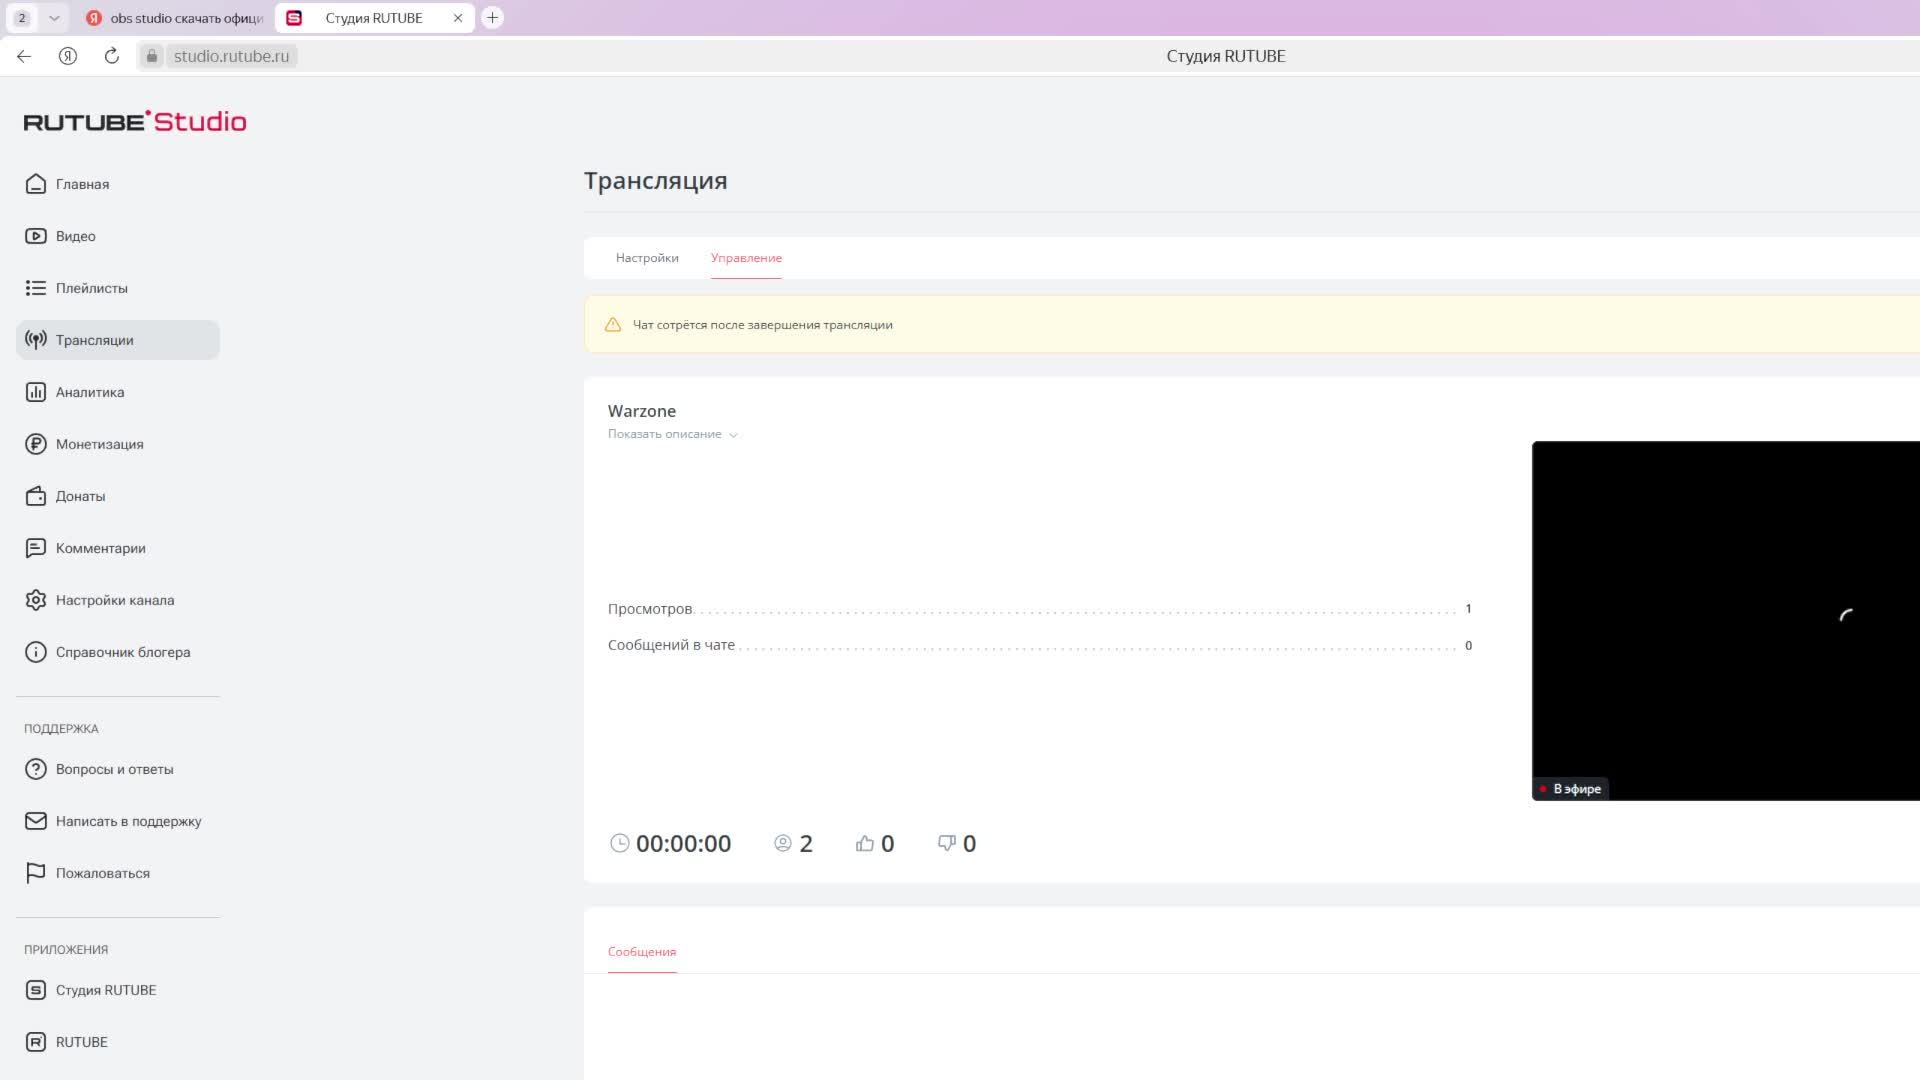Open Монетизация ruble icon
This screenshot has width=1920, height=1080.
click(36, 444)
